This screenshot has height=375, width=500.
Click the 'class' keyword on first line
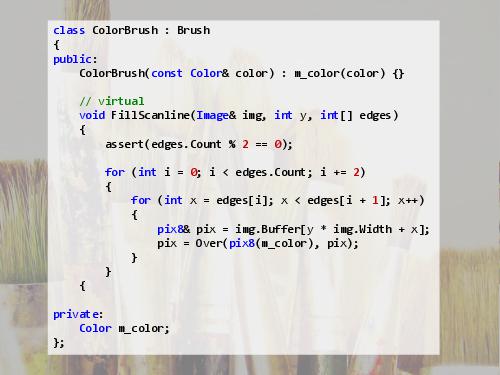[x=69, y=30]
